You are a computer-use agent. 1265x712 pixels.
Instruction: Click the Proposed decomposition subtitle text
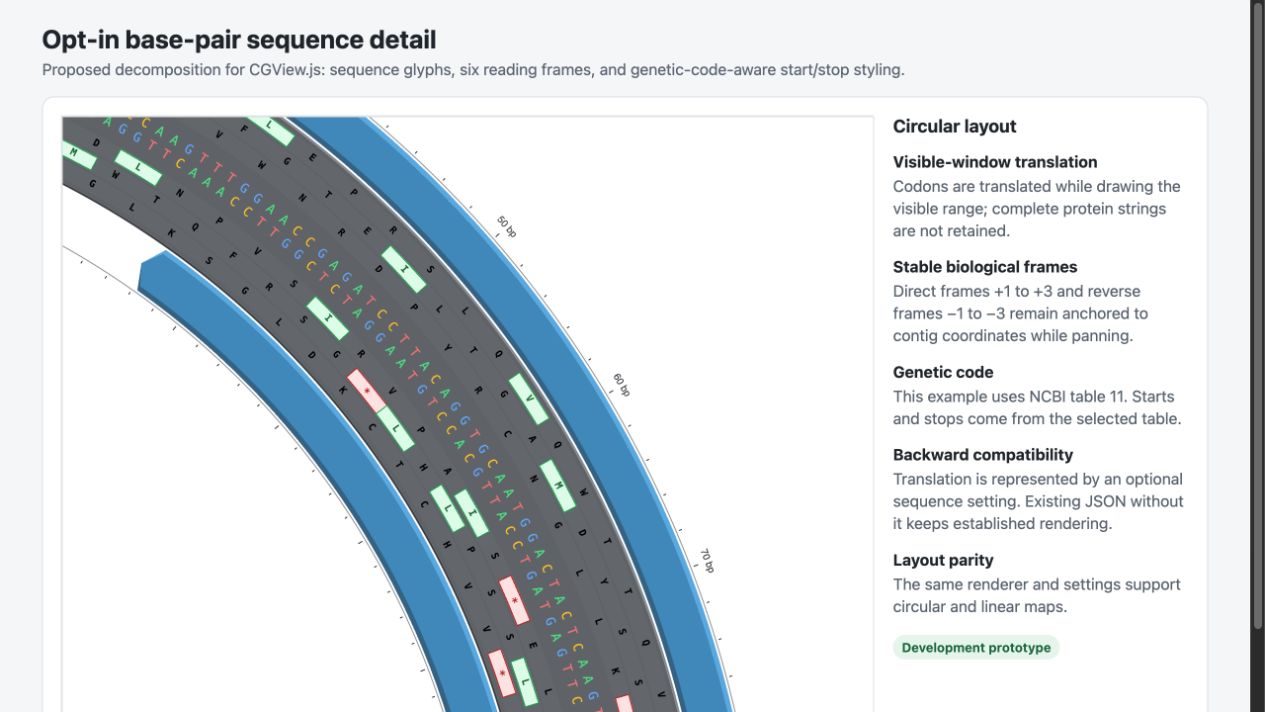click(x=473, y=70)
